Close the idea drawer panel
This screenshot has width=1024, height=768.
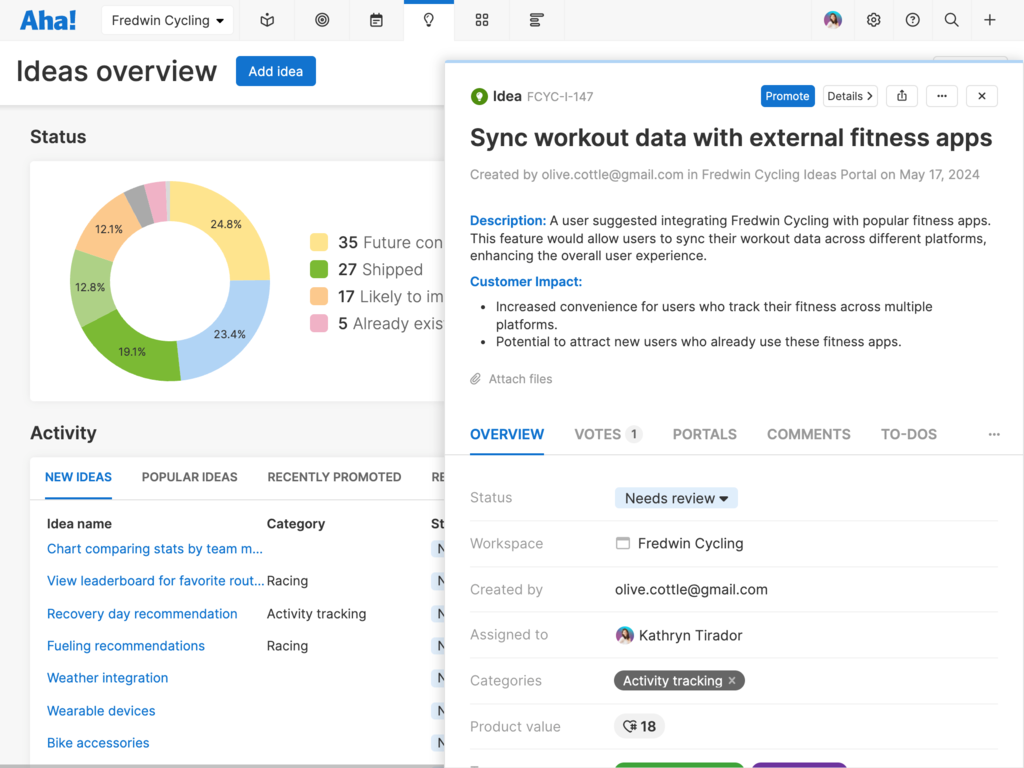click(982, 96)
